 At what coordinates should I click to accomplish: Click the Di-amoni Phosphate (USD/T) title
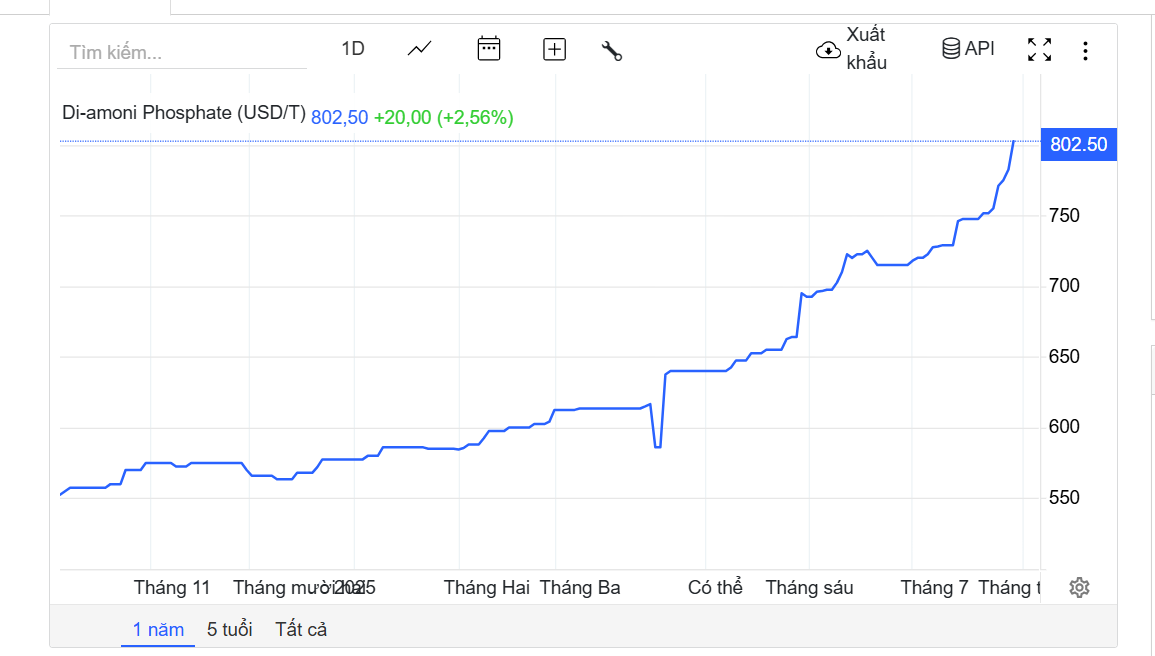click(x=184, y=113)
